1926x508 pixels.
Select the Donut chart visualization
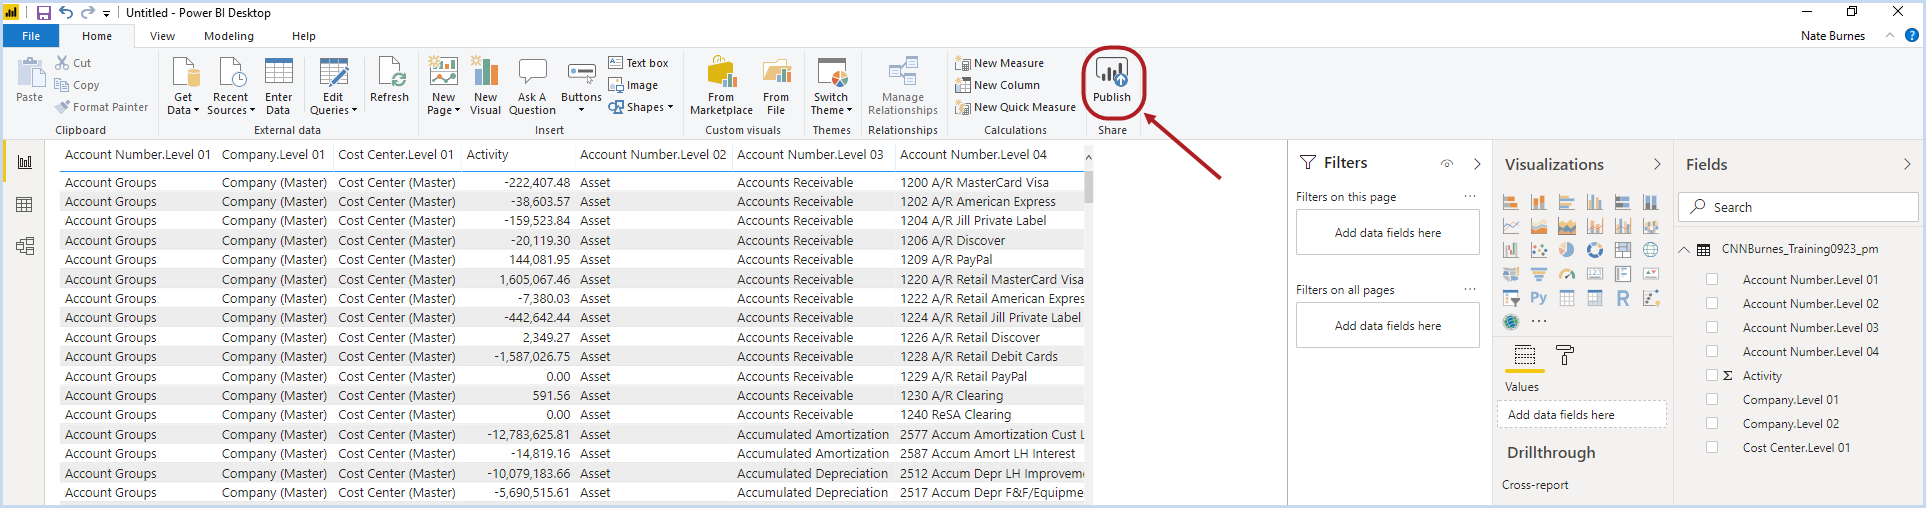pos(1594,250)
